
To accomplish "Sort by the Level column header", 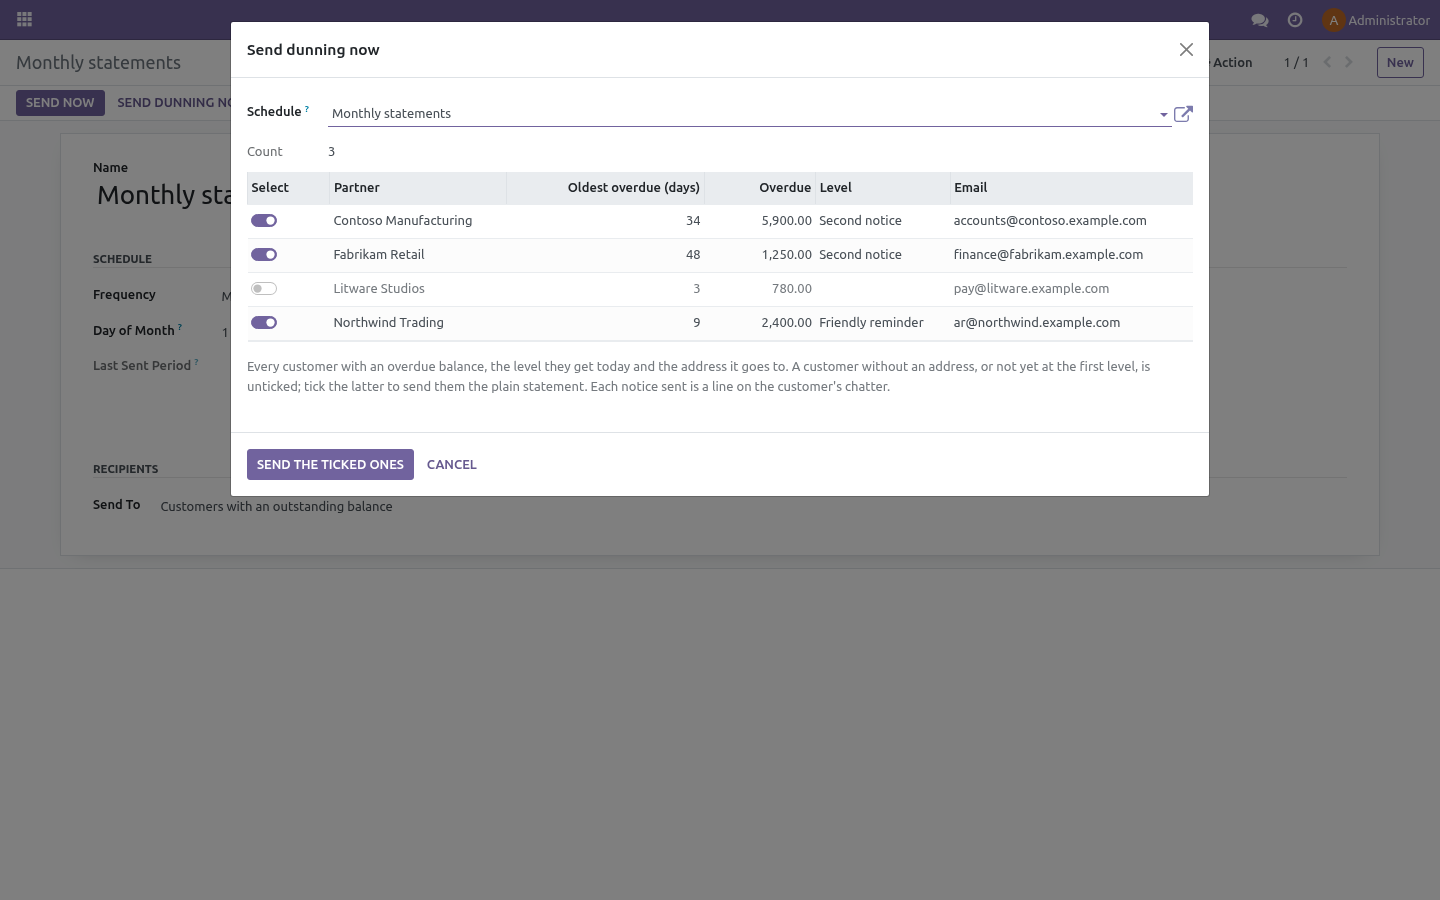I will [883, 188].
